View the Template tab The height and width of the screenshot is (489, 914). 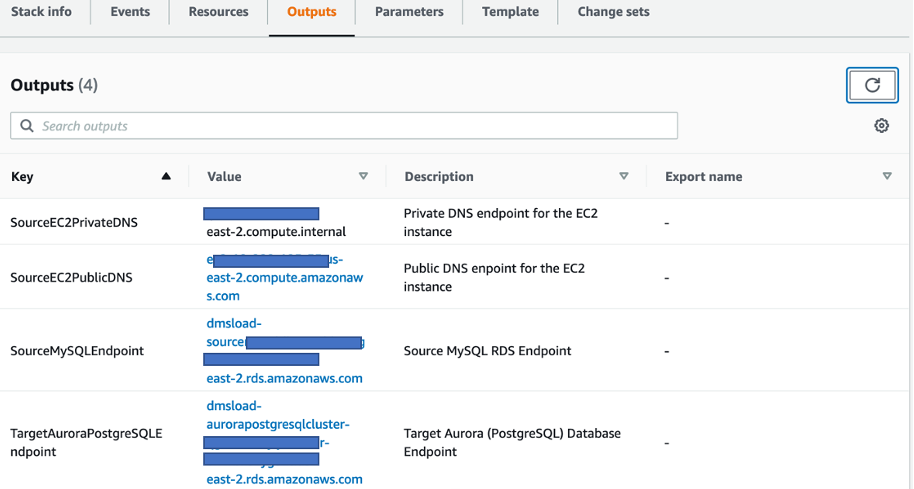510,12
